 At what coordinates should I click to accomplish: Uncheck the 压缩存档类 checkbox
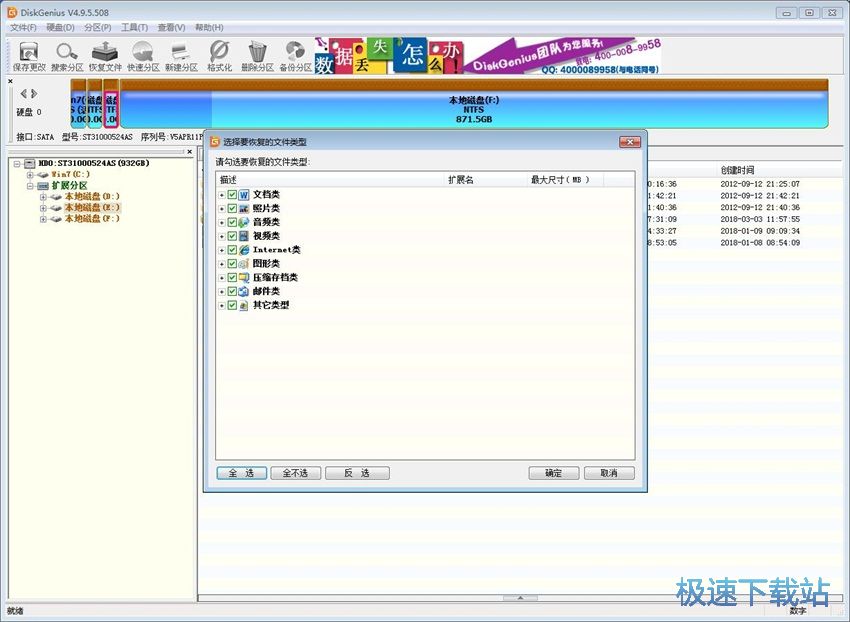click(x=232, y=278)
